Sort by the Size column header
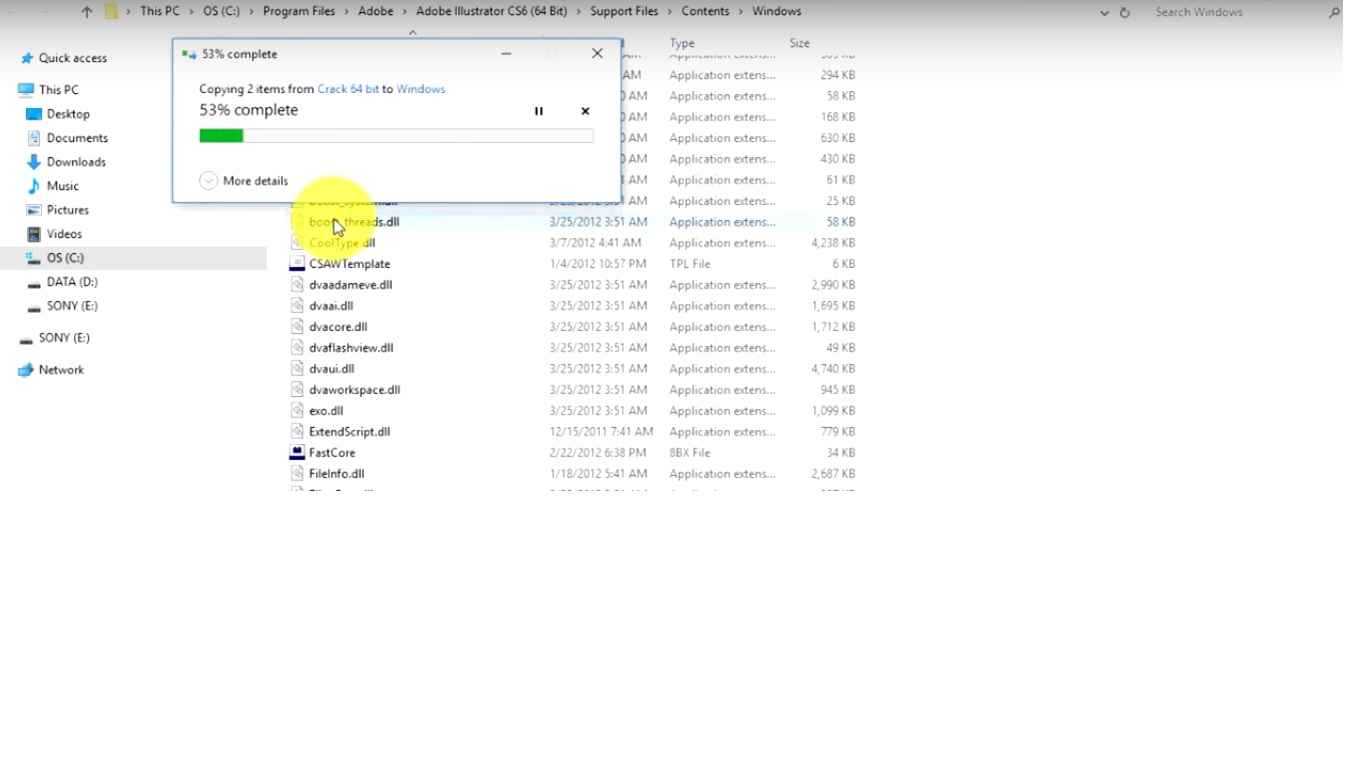 pyautogui.click(x=800, y=43)
